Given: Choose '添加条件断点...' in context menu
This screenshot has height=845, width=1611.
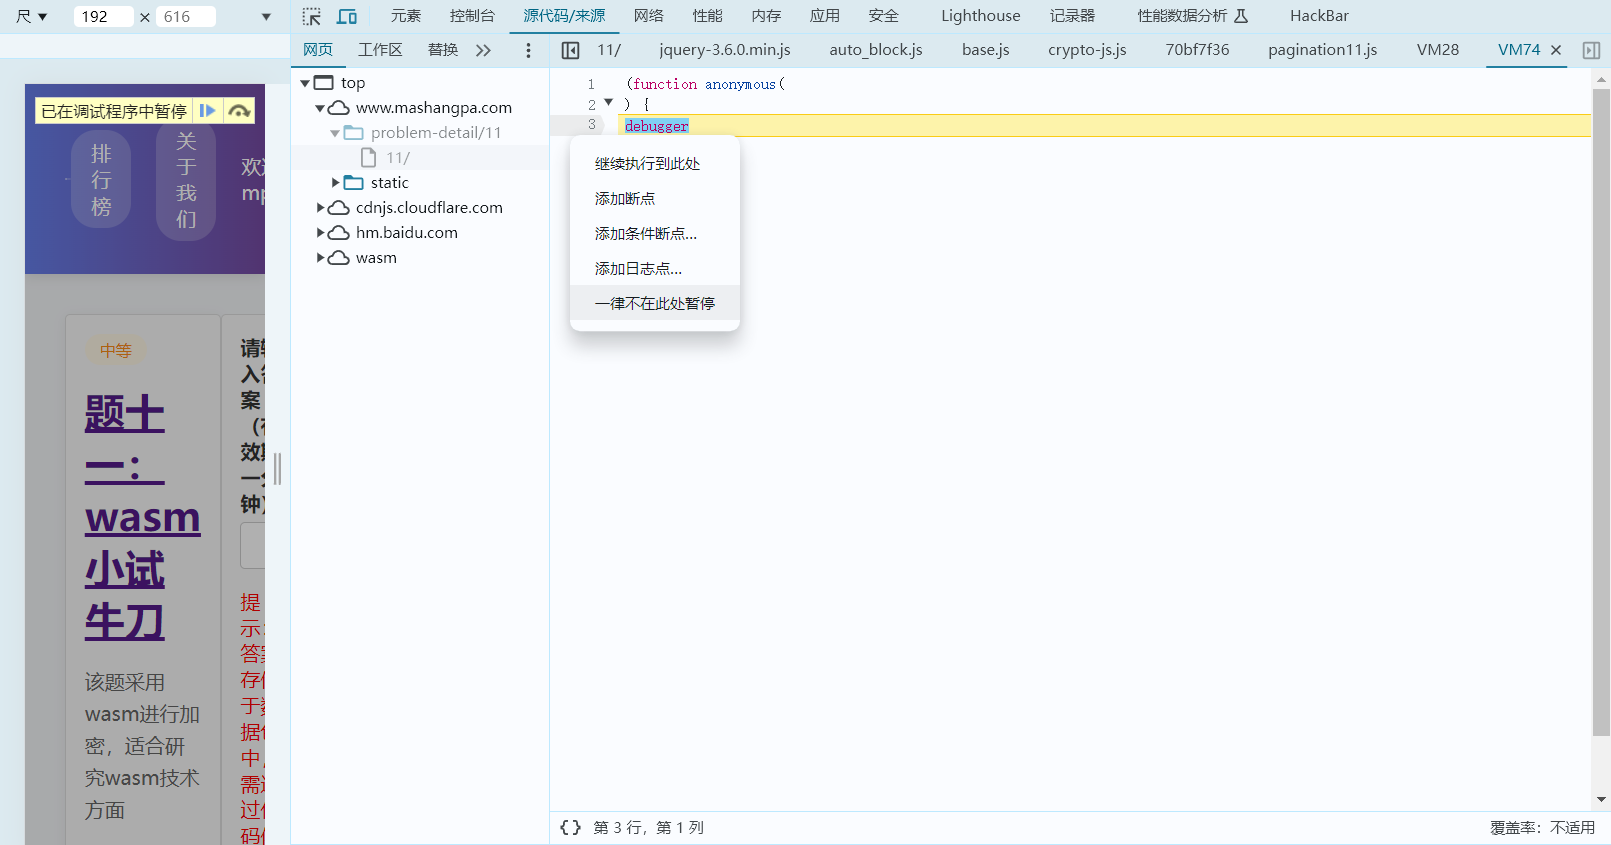Looking at the screenshot, I should [645, 234].
